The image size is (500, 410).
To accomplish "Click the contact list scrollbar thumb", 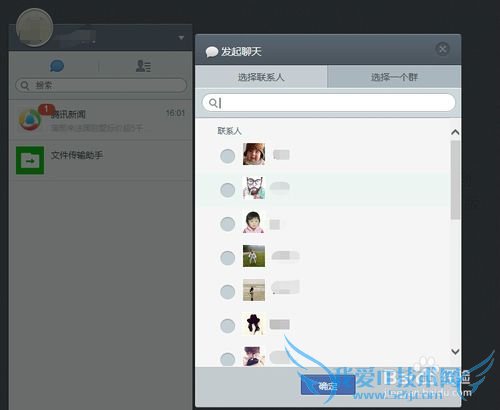I will (x=455, y=180).
